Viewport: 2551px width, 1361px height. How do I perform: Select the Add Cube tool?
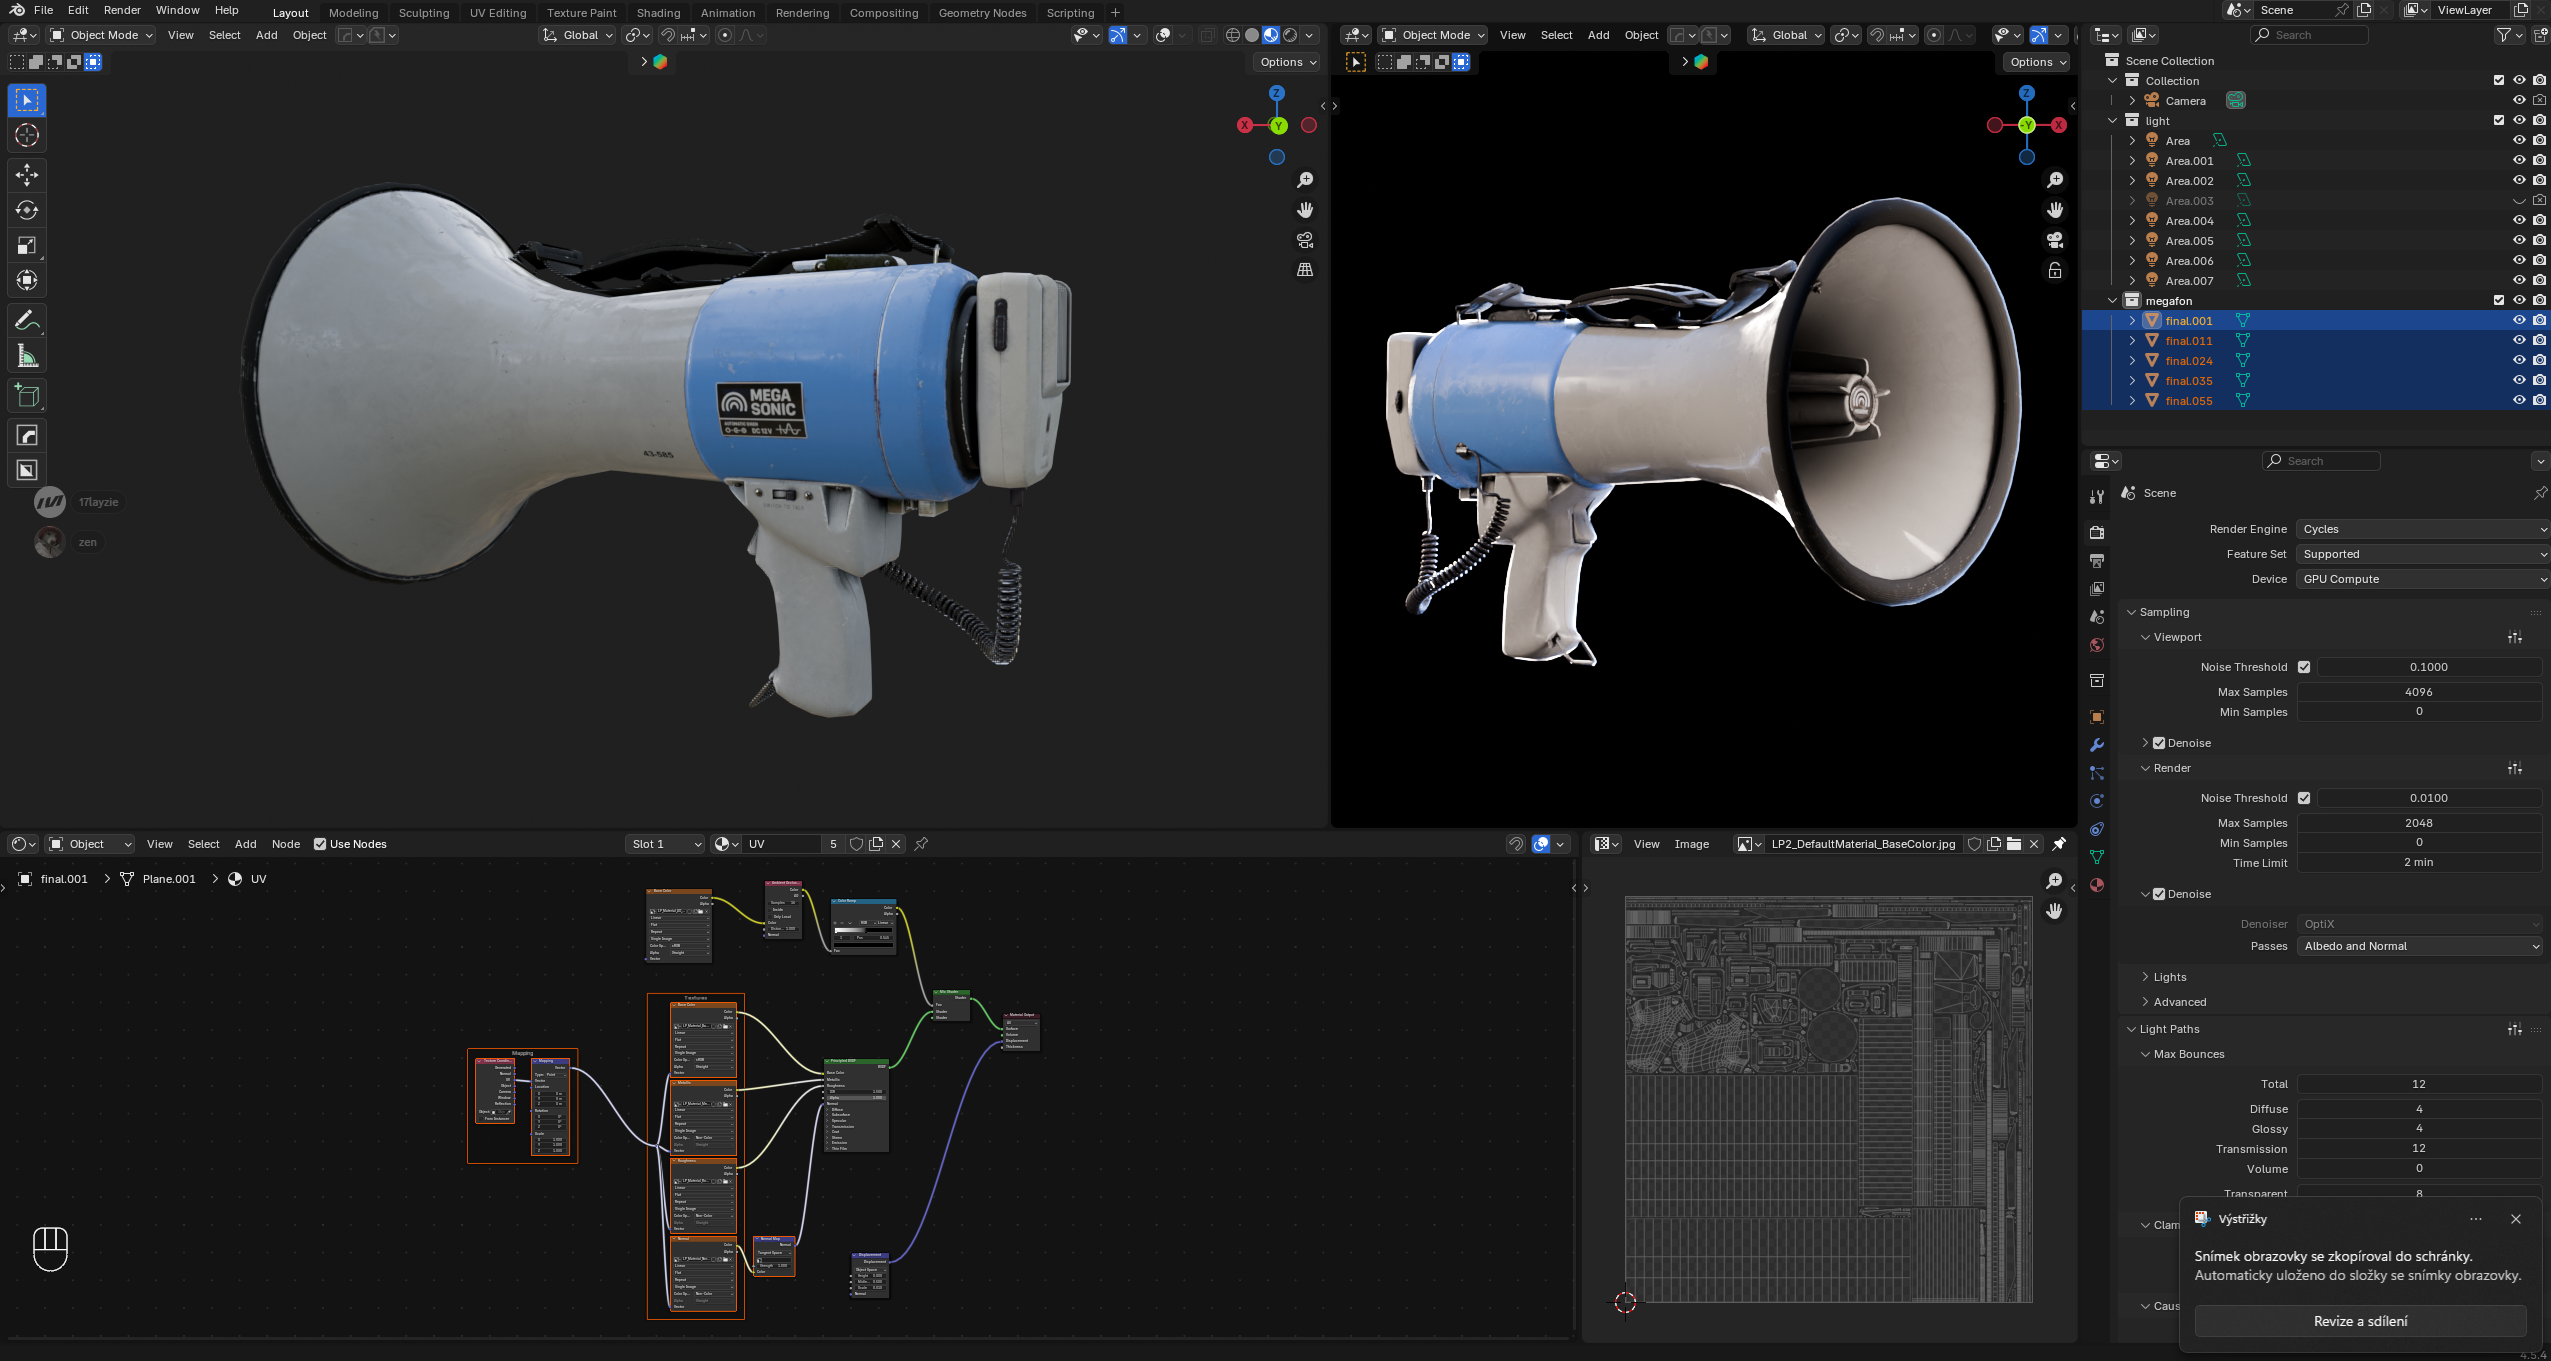[x=27, y=397]
